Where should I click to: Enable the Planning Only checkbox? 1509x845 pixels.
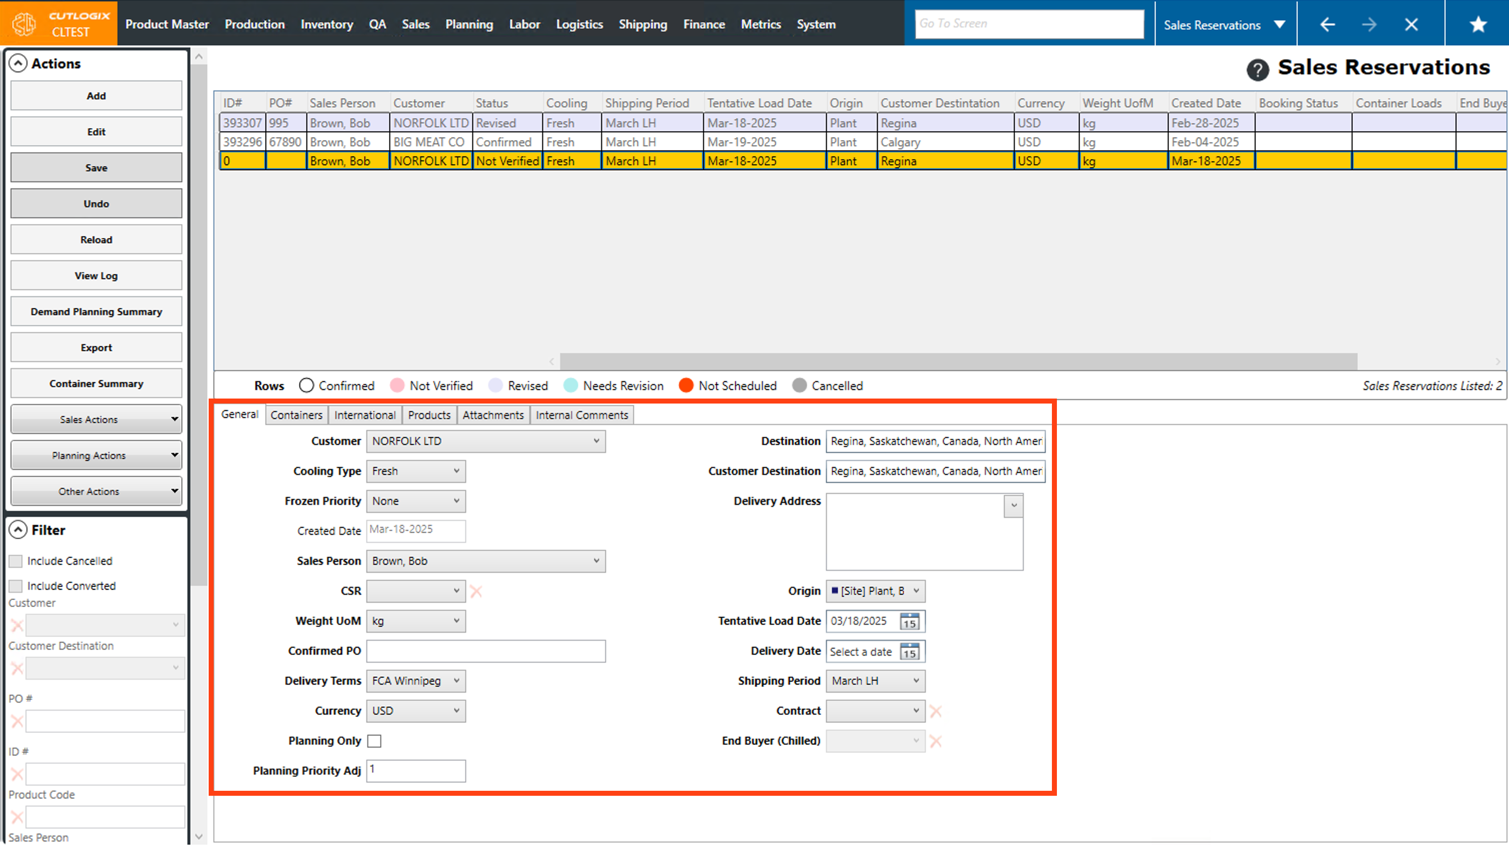coord(374,741)
